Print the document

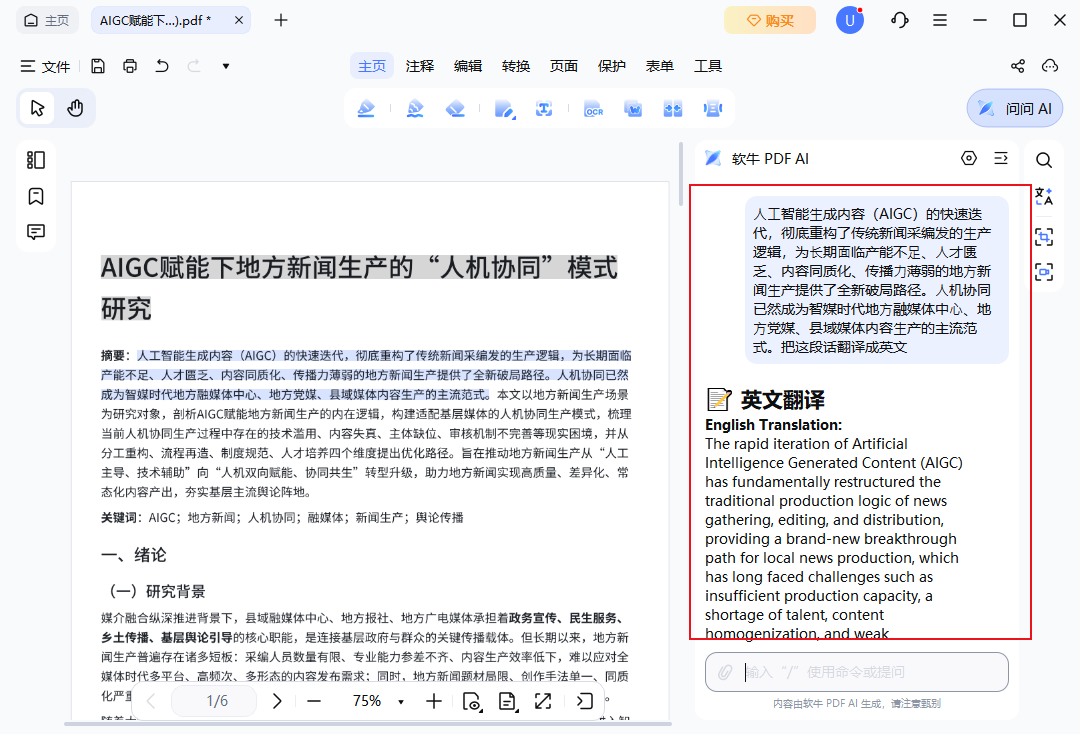coord(129,66)
